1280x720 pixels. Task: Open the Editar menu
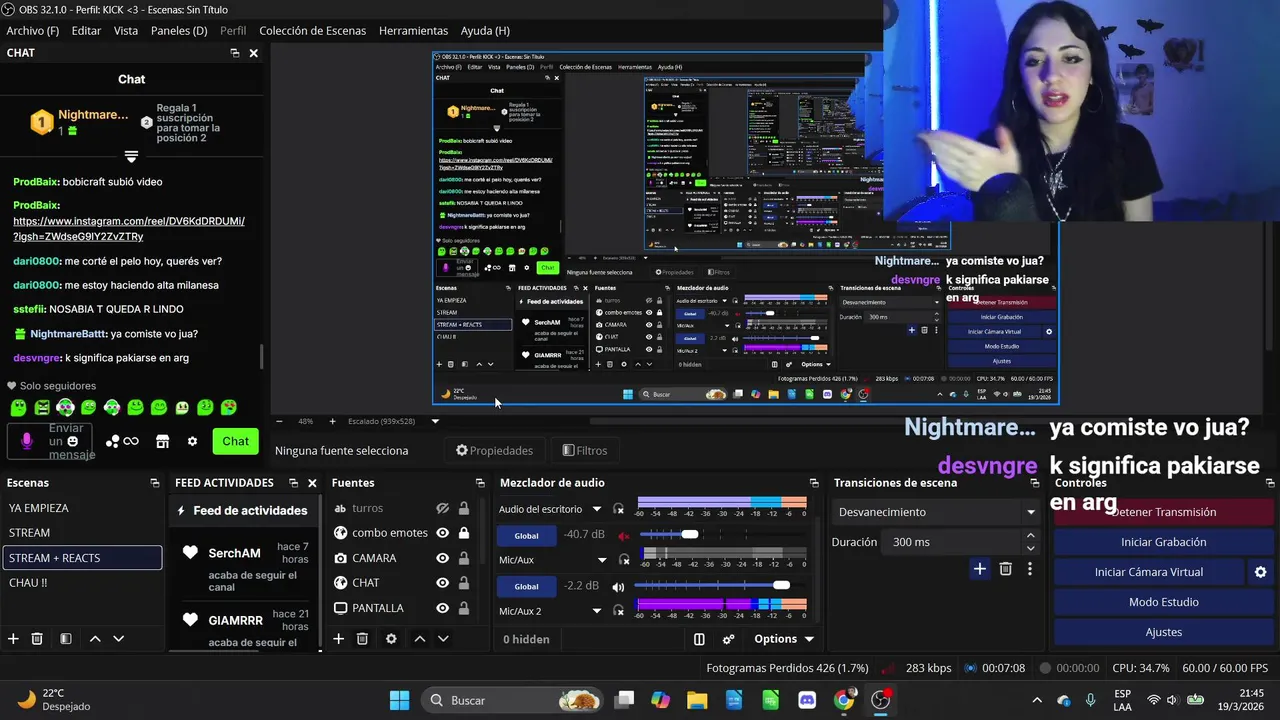point(86,31)
